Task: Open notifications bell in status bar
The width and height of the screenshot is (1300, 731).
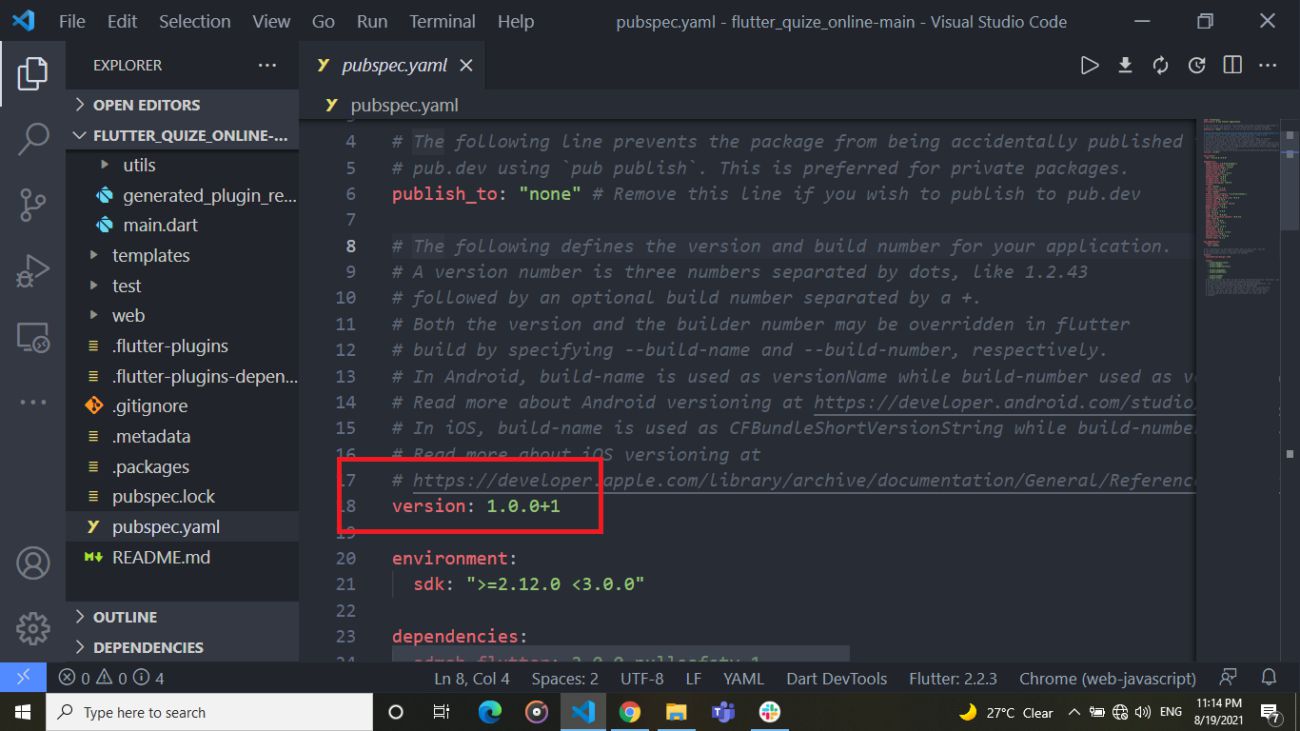Action: tap(1269, 678)
